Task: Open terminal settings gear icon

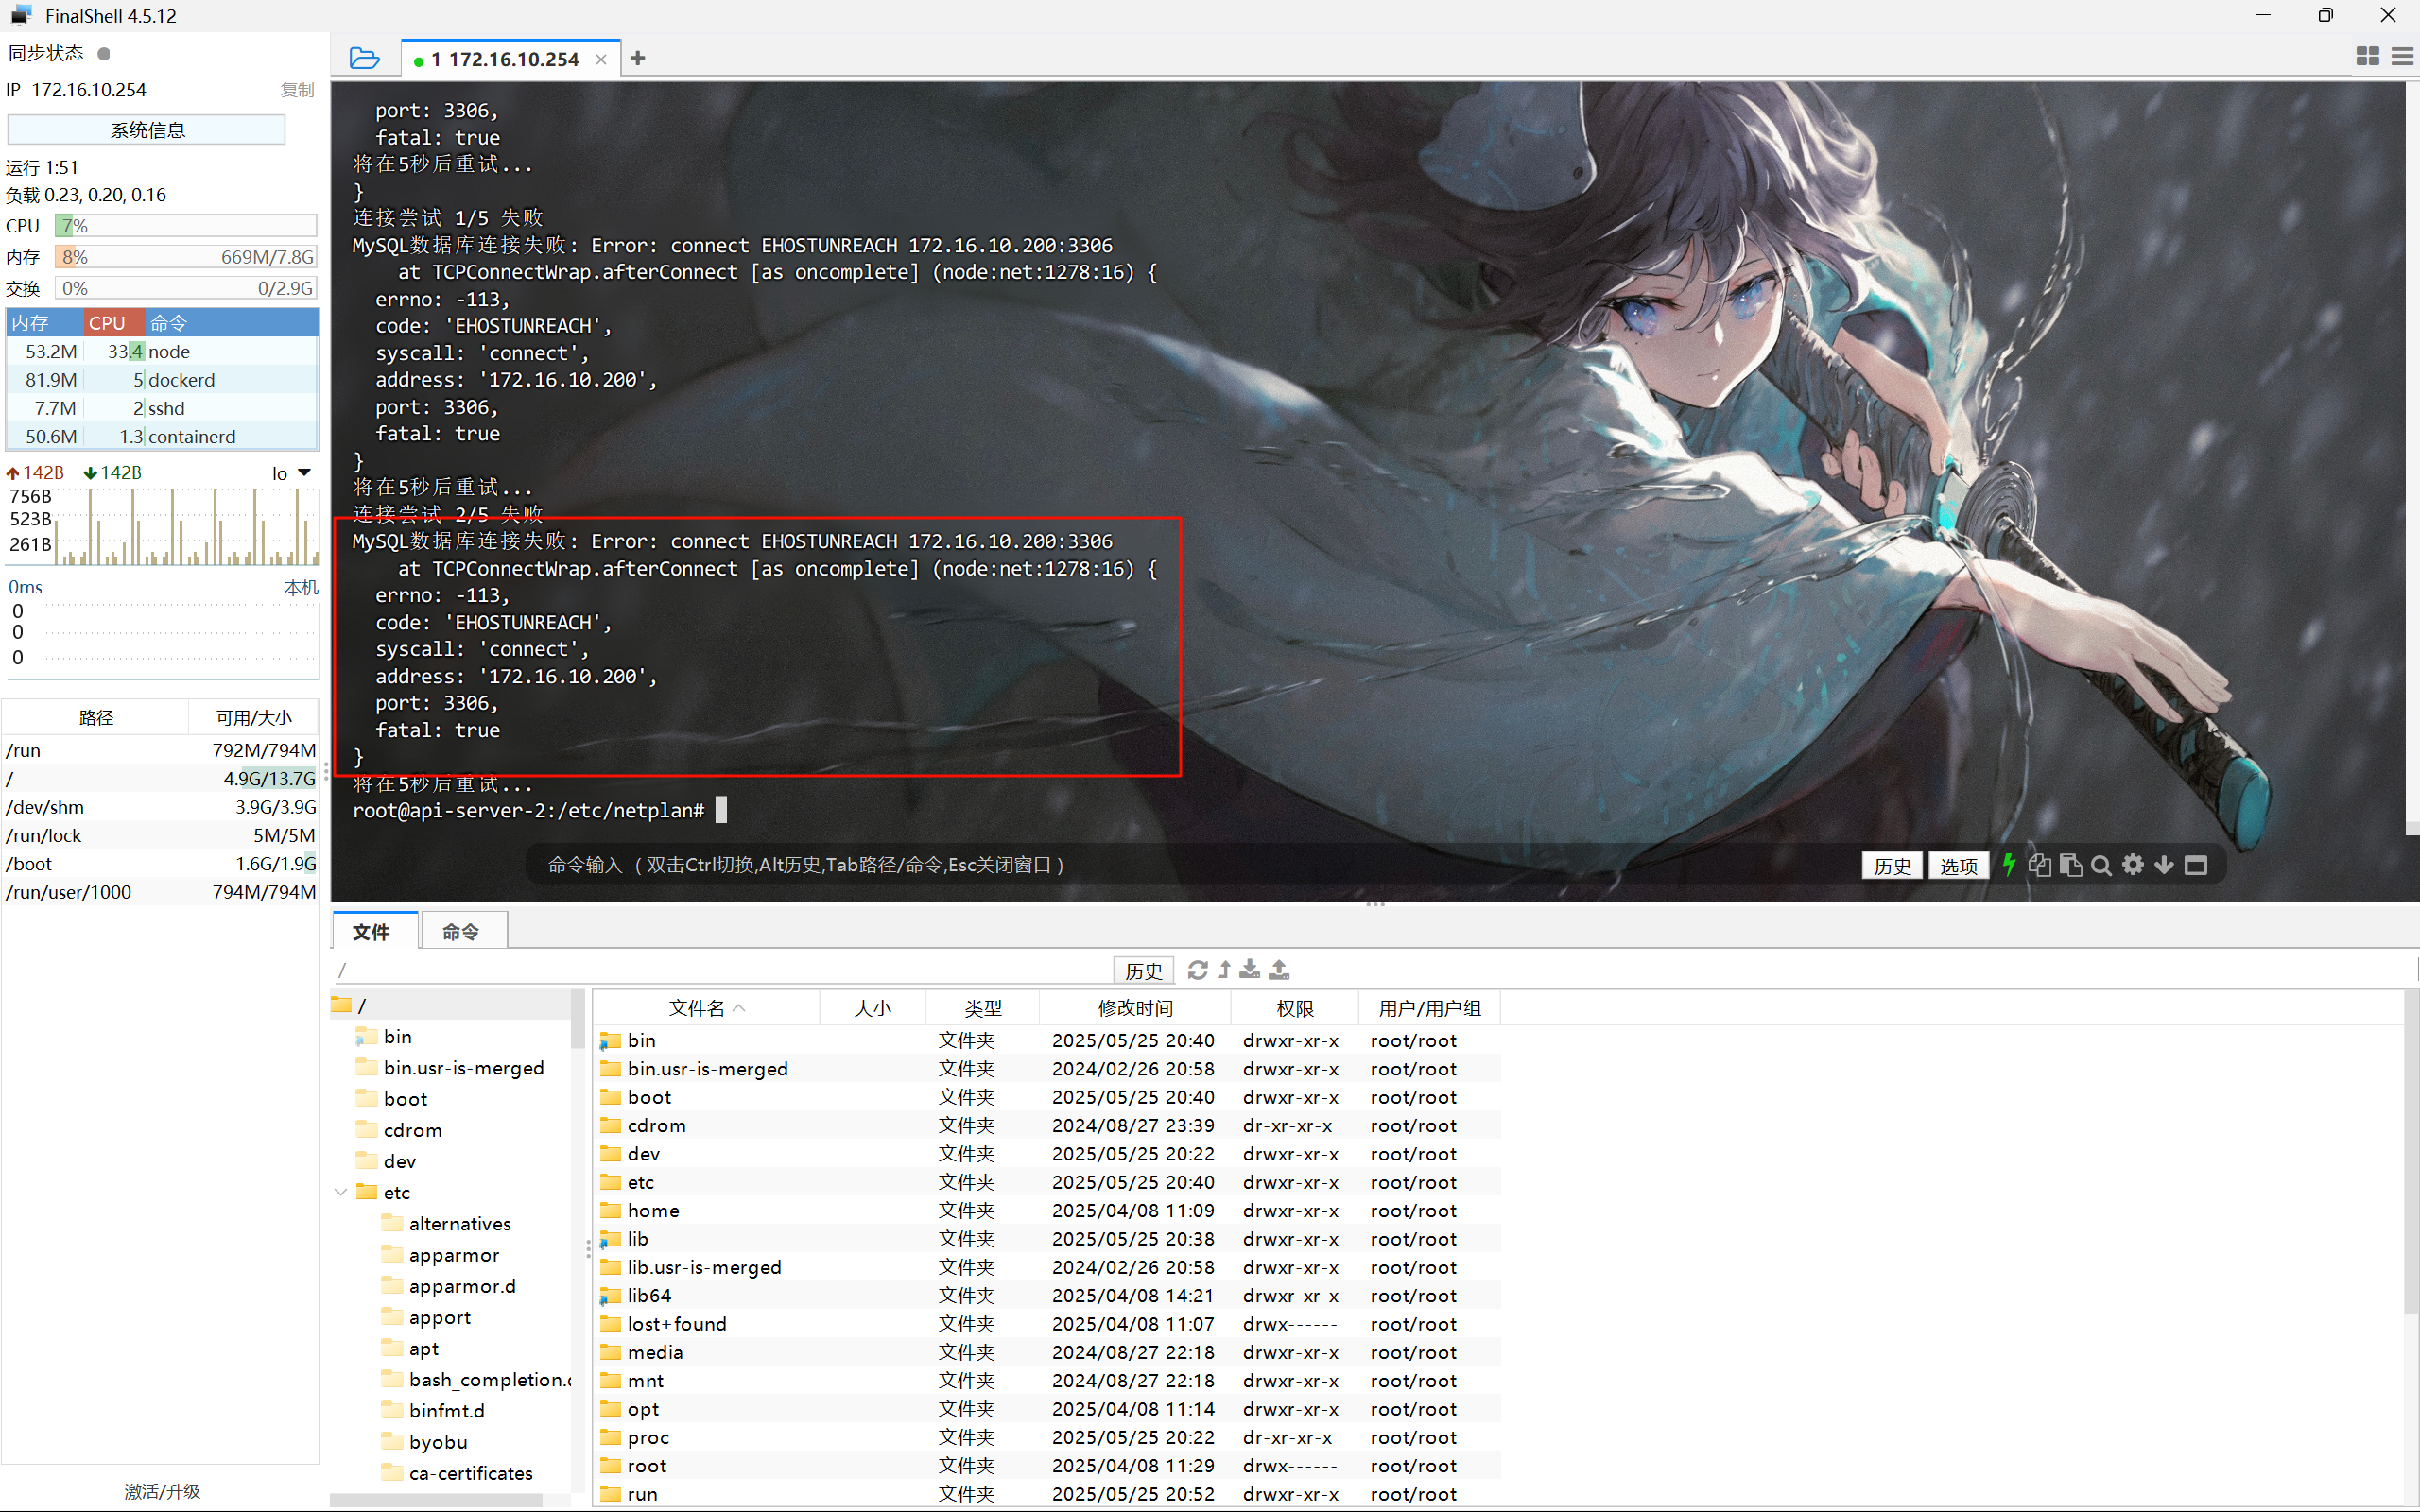Action: pos(2132,865)
